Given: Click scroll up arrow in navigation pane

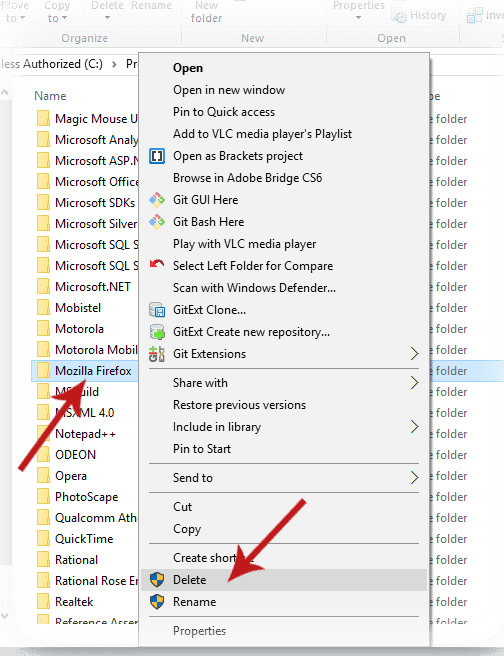Looking at the screenshot, I should [5, 93].
